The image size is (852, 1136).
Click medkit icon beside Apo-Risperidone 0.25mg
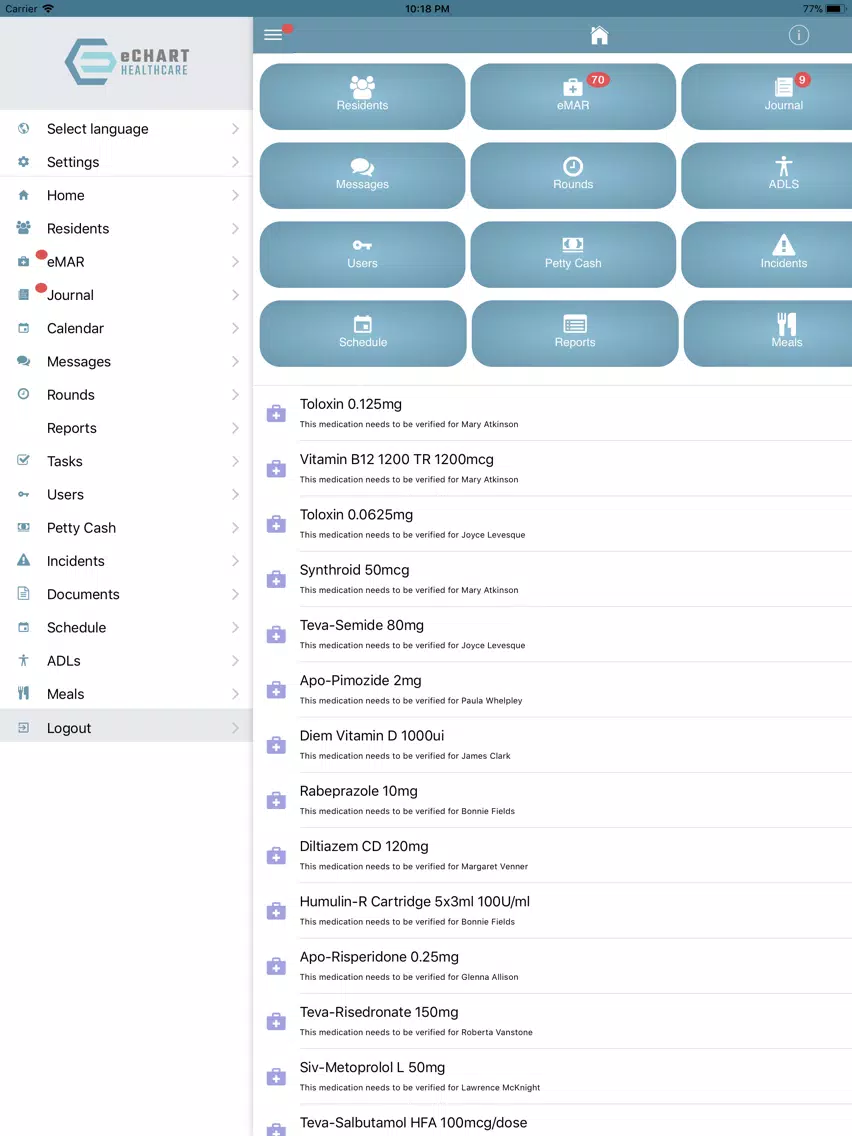[x=276, y=966]
